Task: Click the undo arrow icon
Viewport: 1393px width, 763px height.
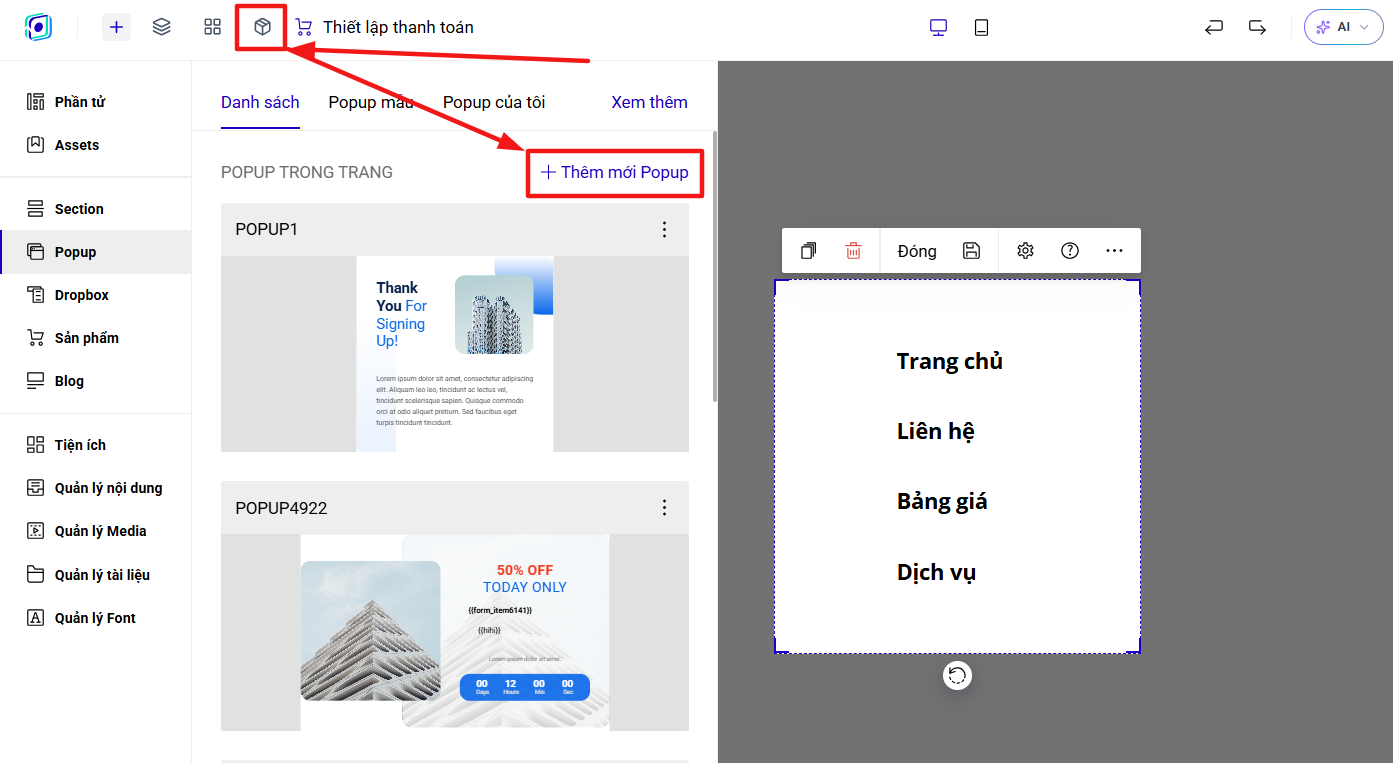Action: 1213,27
